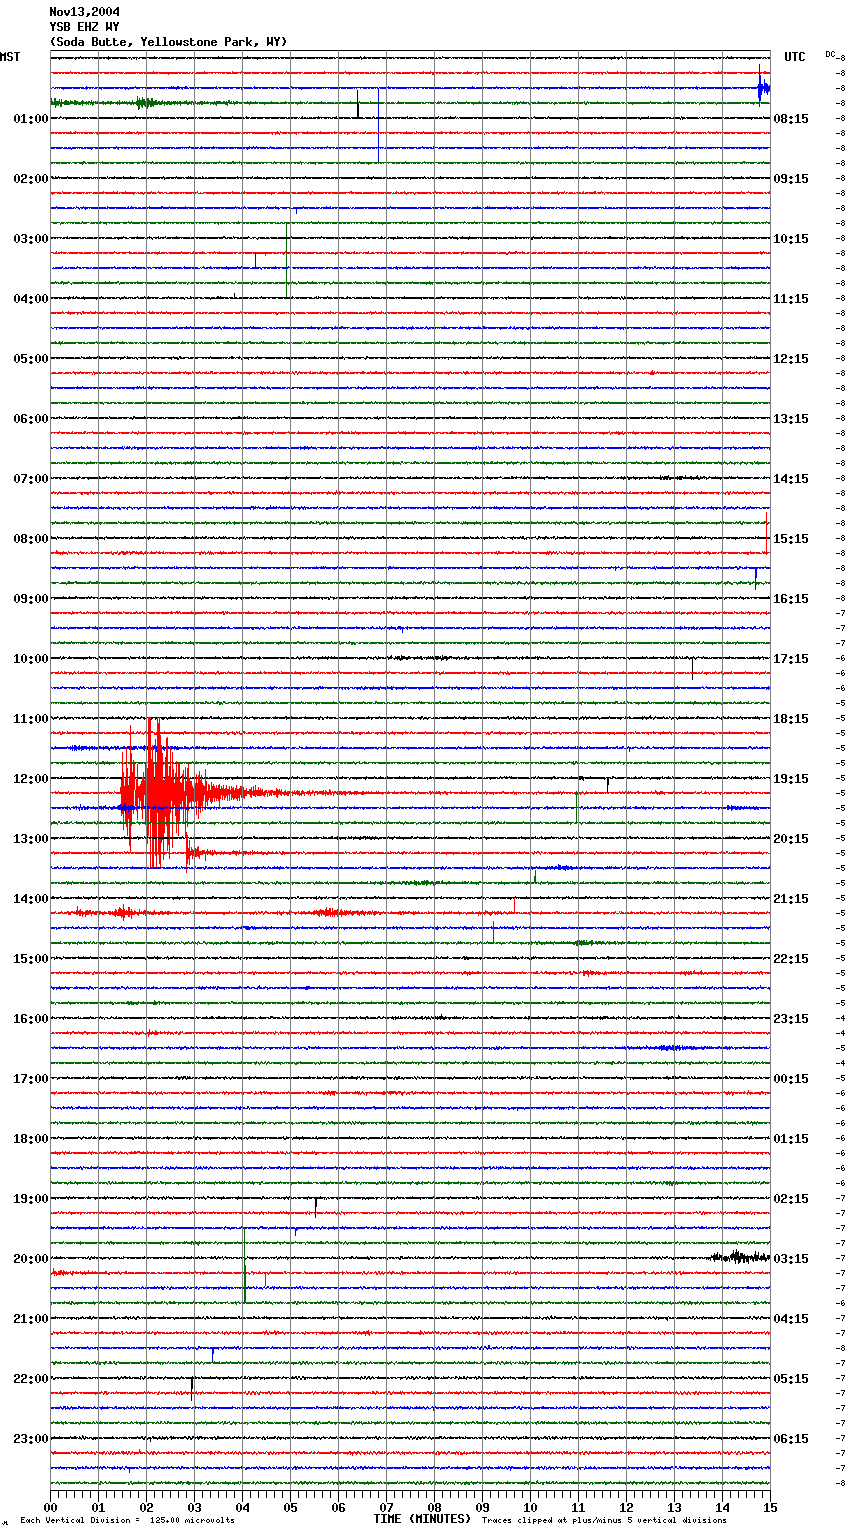Select the 08:00 MST time label
Image resolution: width=850 pixels, height=1534 pixels.
point(31,539)
